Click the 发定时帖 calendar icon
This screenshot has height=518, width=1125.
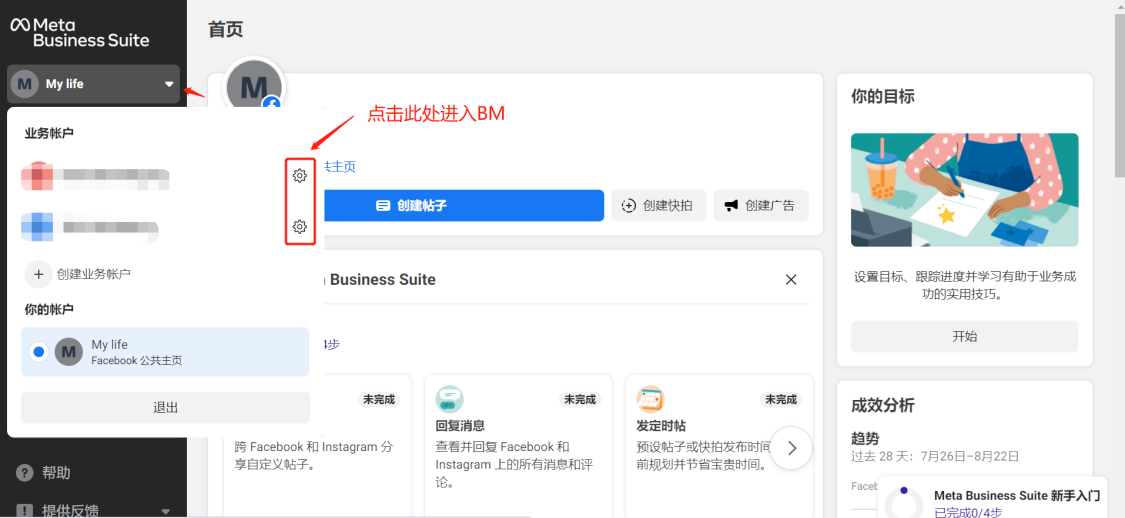point(650,399)
